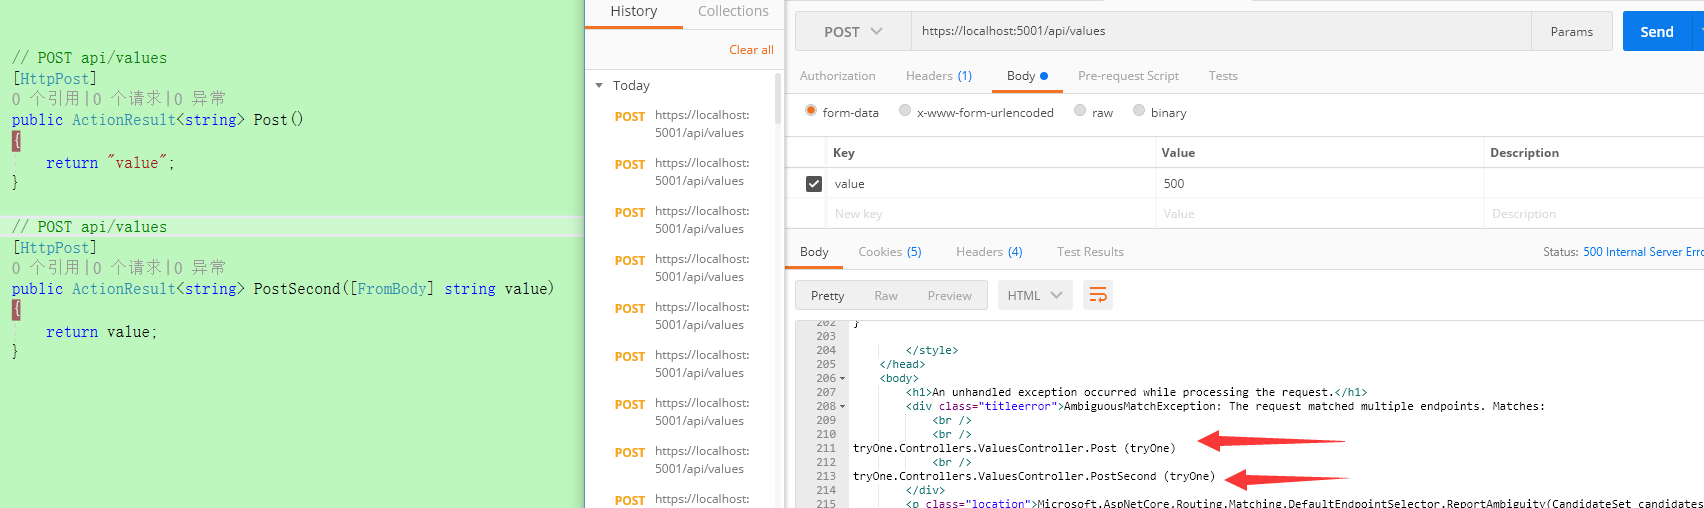Open the Authorization tab

click(837, 76)
